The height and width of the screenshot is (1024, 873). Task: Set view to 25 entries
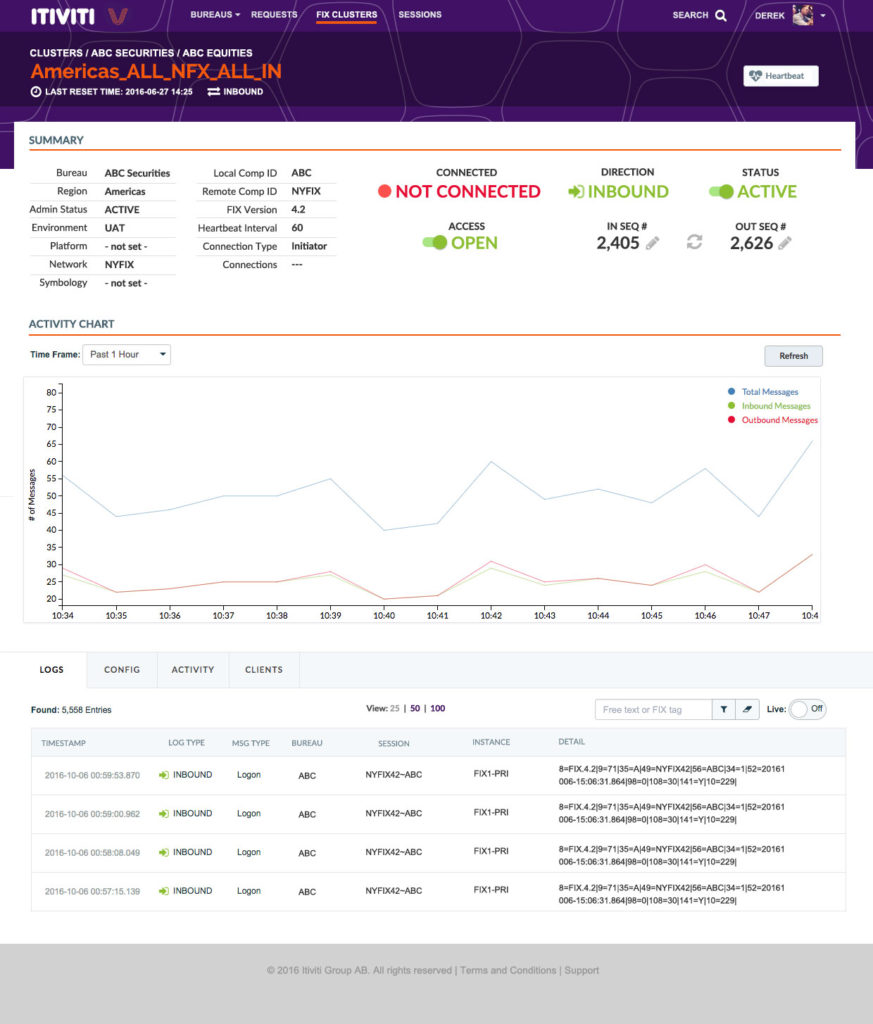coord(394,709)
